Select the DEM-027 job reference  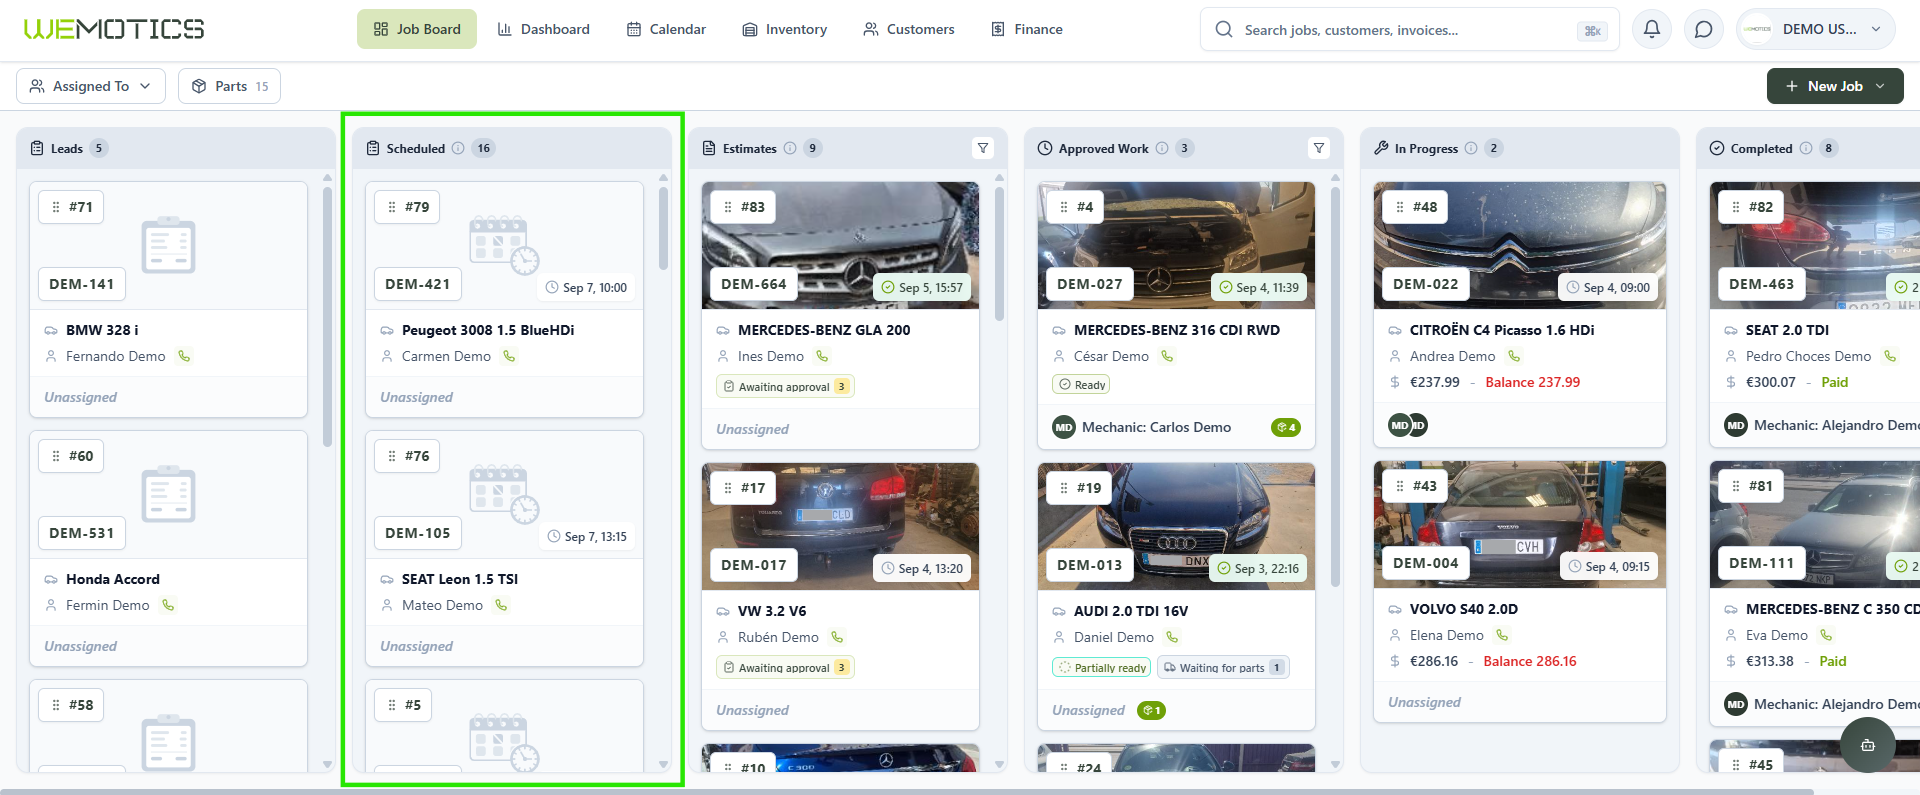tap(1090, 284)
